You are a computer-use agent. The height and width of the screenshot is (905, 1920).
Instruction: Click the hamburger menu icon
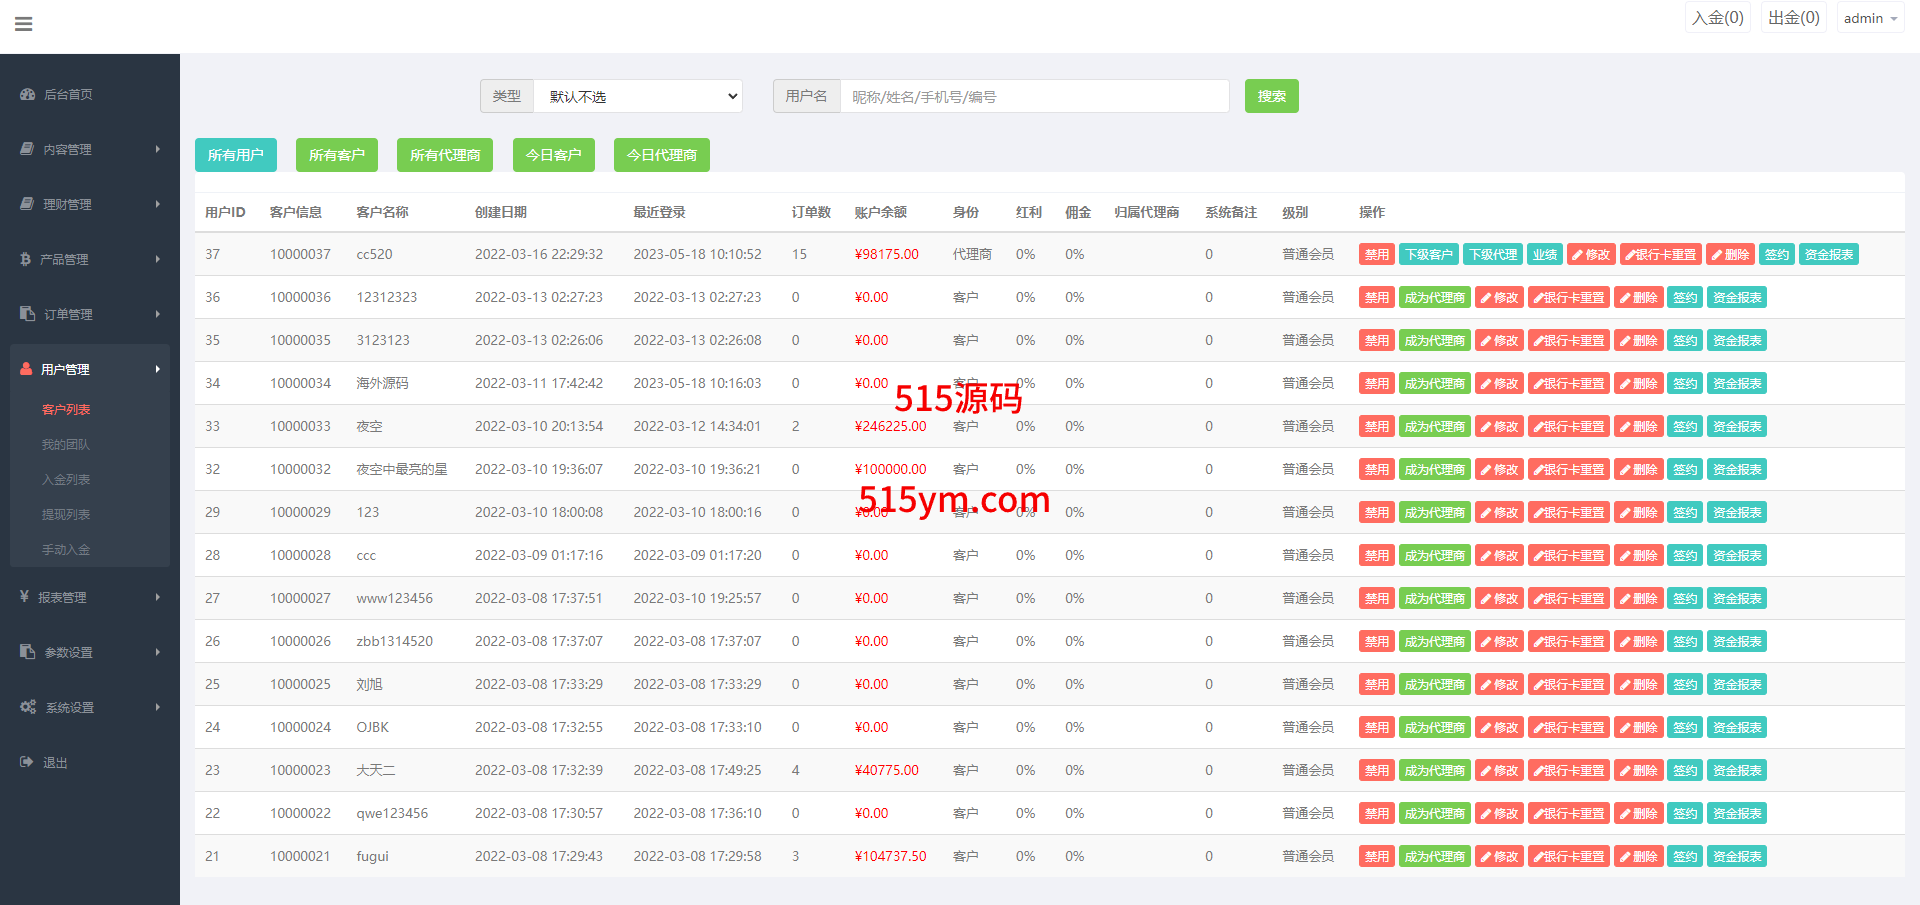(24, 24)
